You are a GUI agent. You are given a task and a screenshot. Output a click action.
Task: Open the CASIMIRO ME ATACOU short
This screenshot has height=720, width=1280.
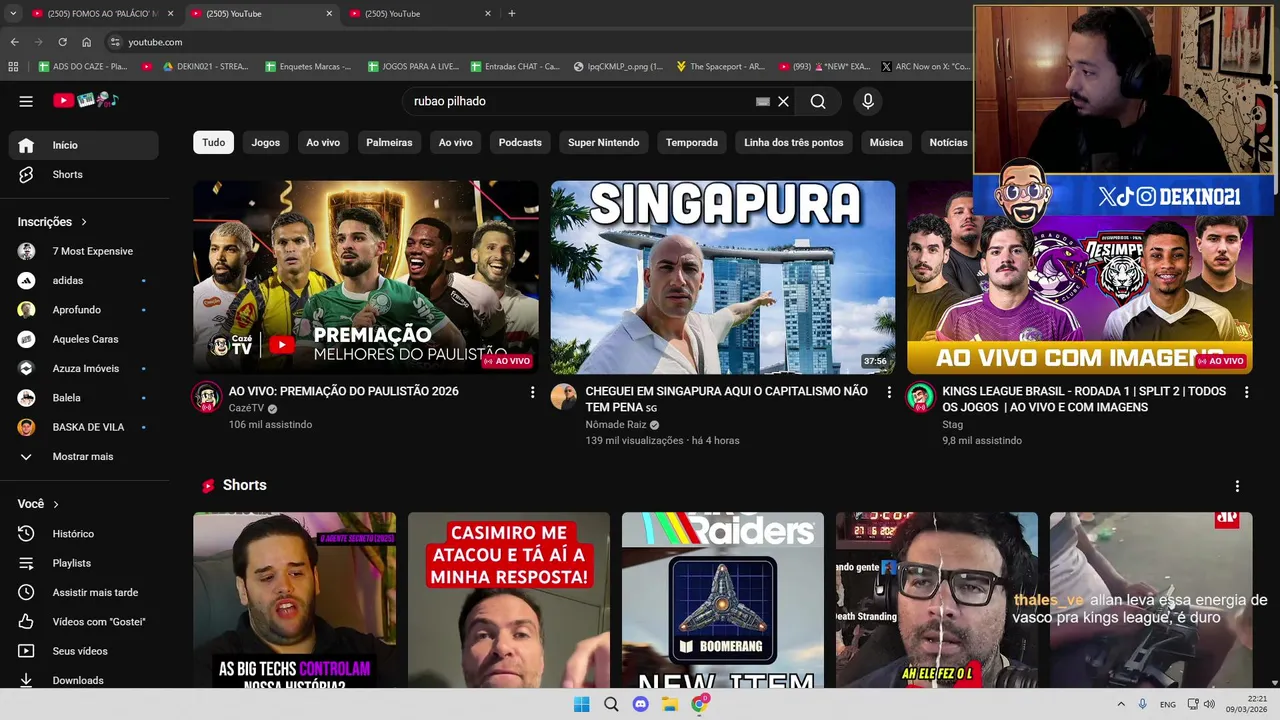click(x=508, y=600)
